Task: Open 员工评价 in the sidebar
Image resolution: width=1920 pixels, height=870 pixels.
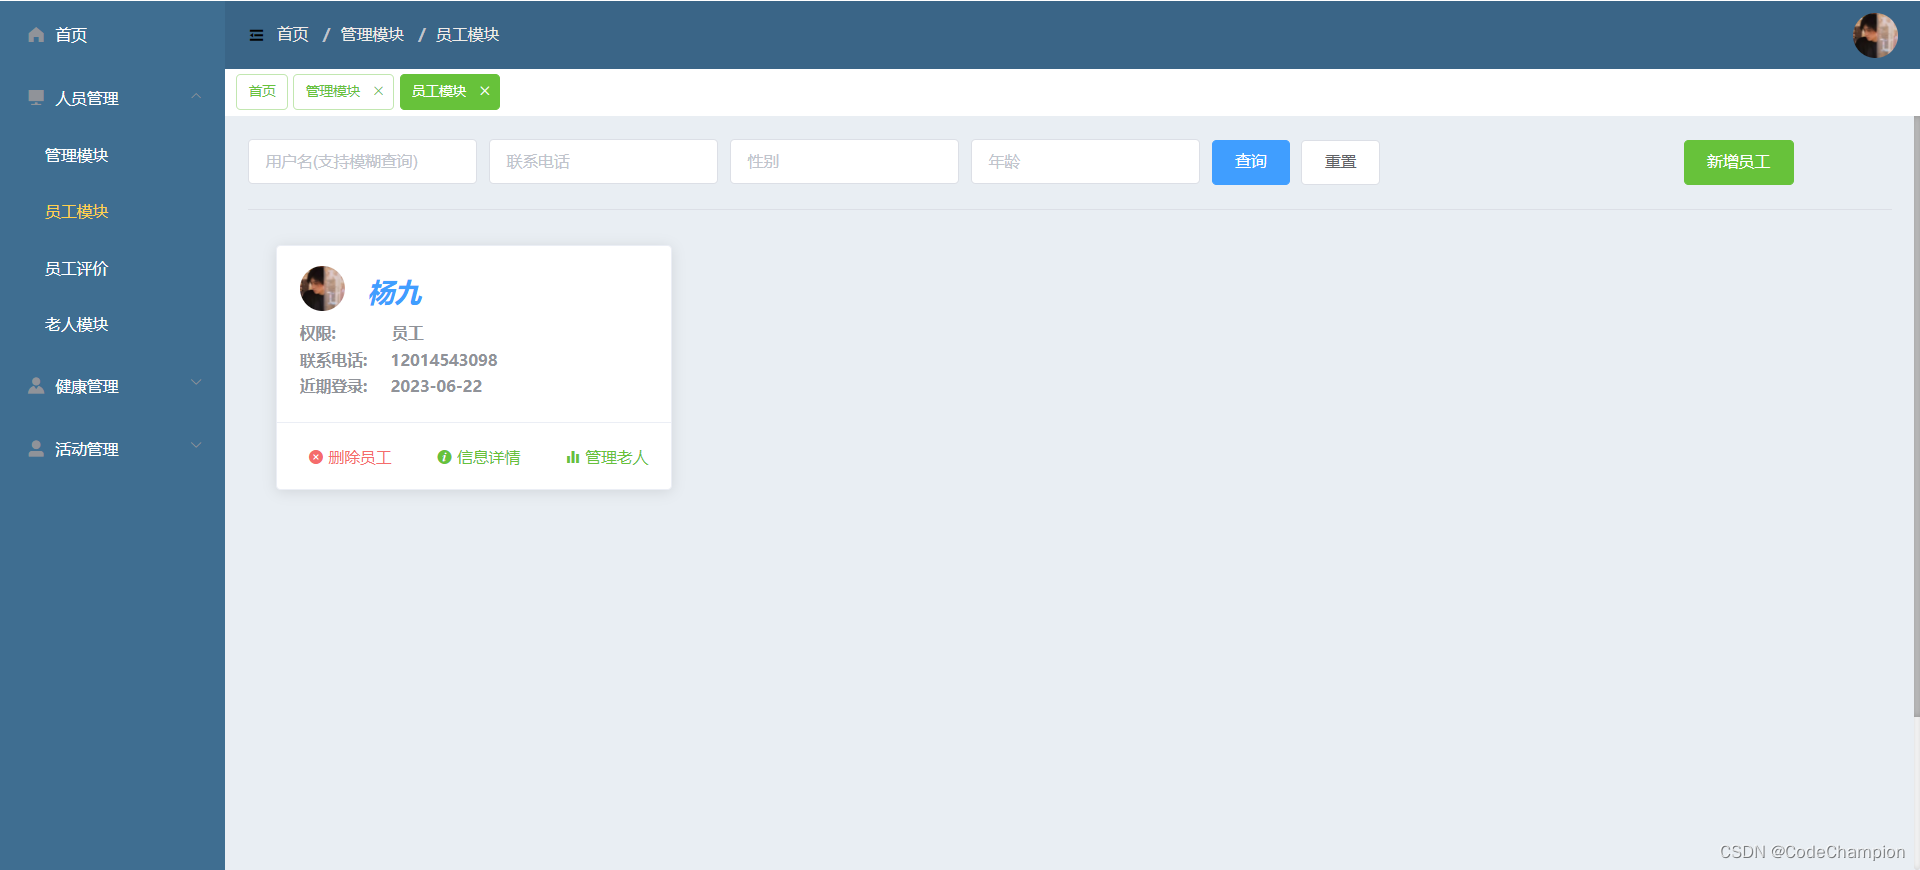Action: coord(77,268)
